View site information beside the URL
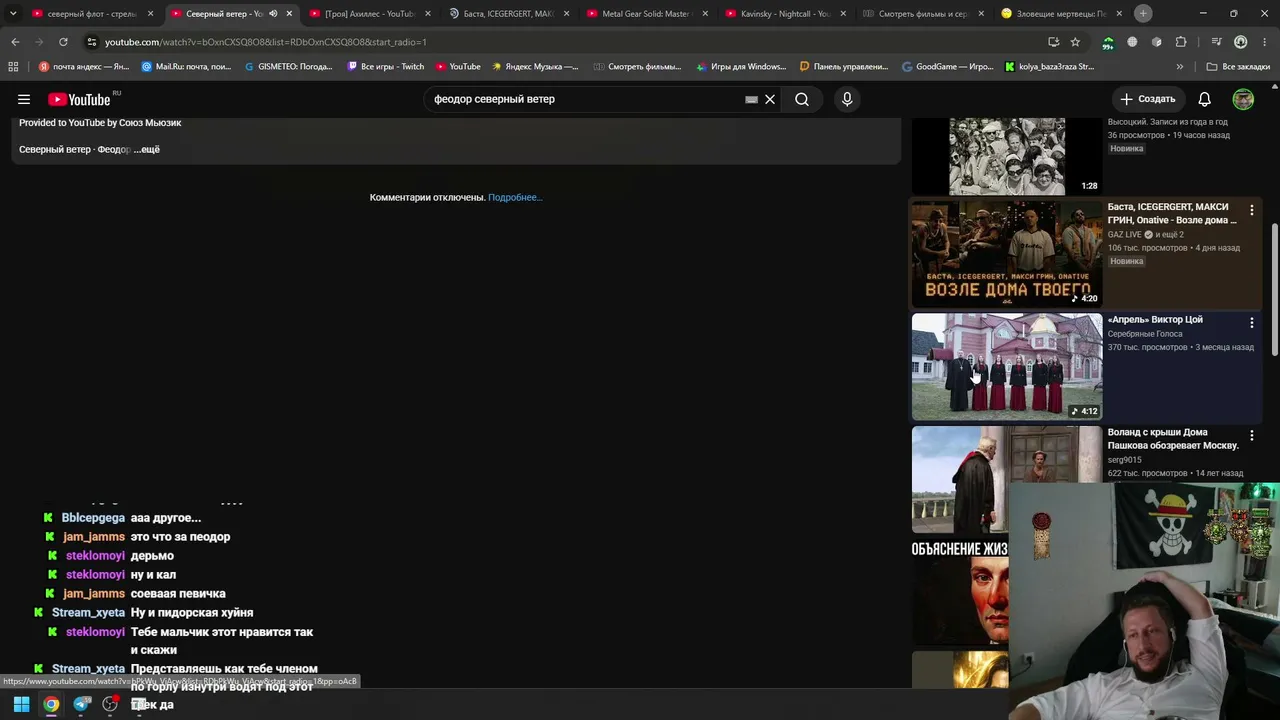Viewport: 1280px width, 720px height. coord(91,42)
